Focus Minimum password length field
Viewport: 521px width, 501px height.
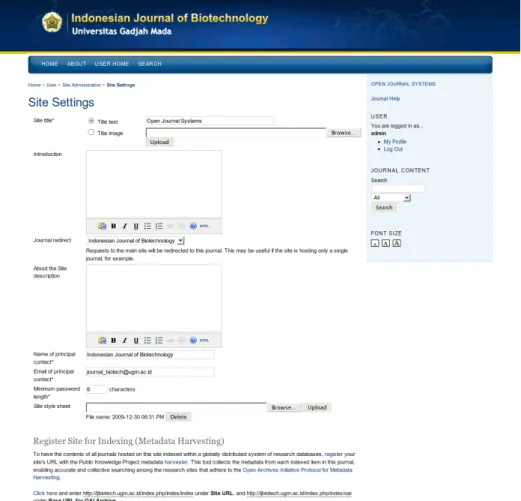(97, 389)
